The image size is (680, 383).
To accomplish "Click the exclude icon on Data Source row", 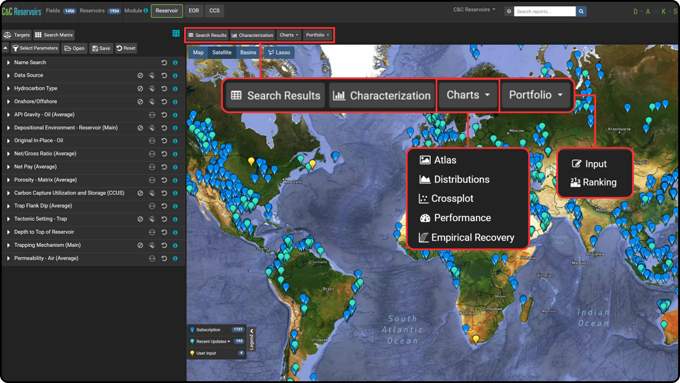I will pyautogui.click(x=140, y=75).
